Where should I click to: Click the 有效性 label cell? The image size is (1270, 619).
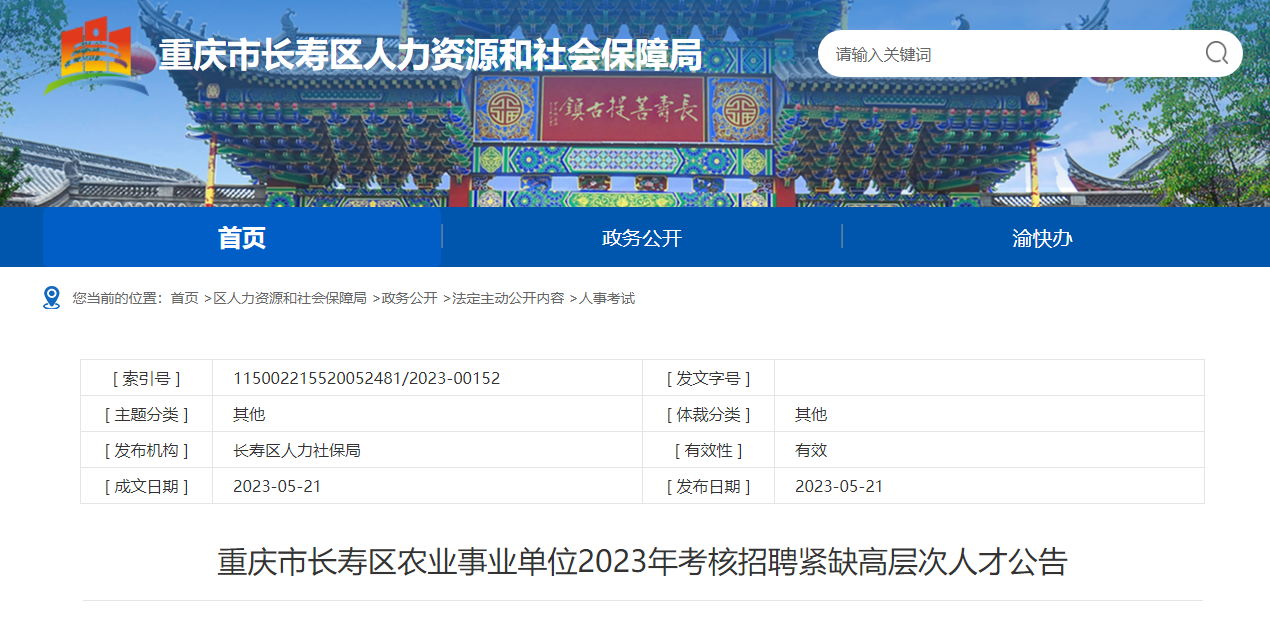click(708, 450)
